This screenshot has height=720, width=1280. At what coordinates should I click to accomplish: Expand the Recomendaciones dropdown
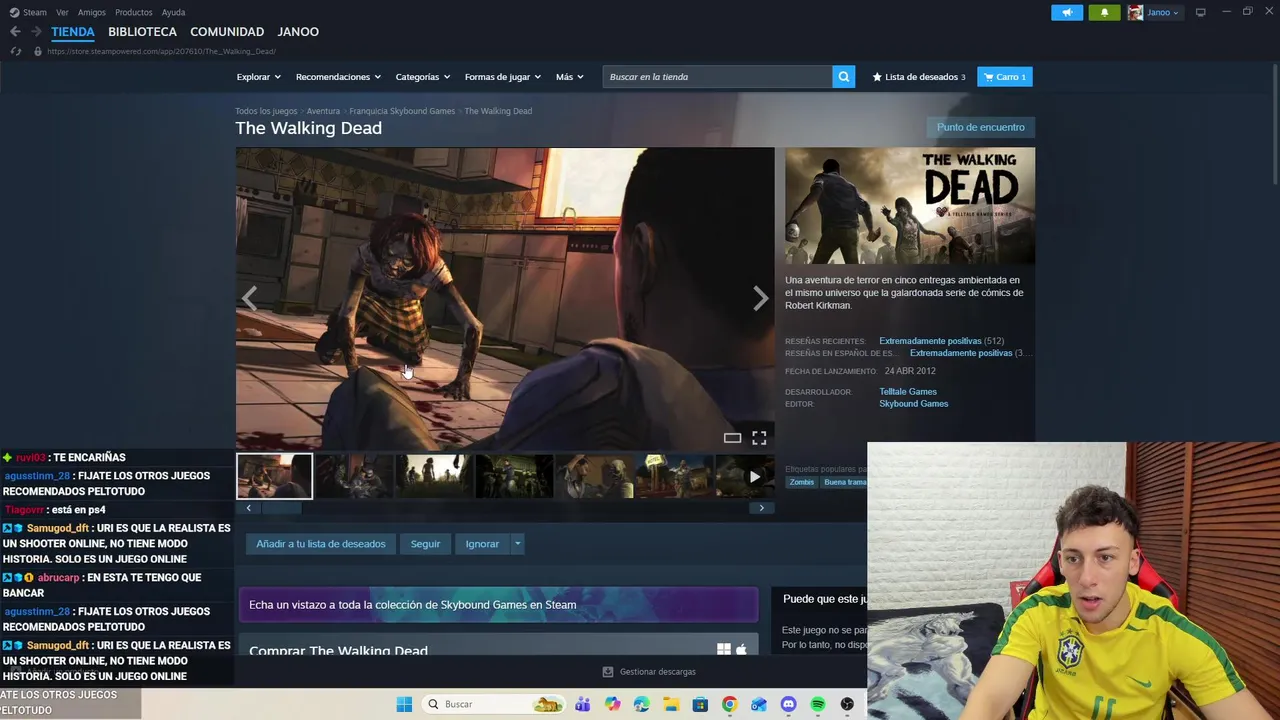coord(338,77)
